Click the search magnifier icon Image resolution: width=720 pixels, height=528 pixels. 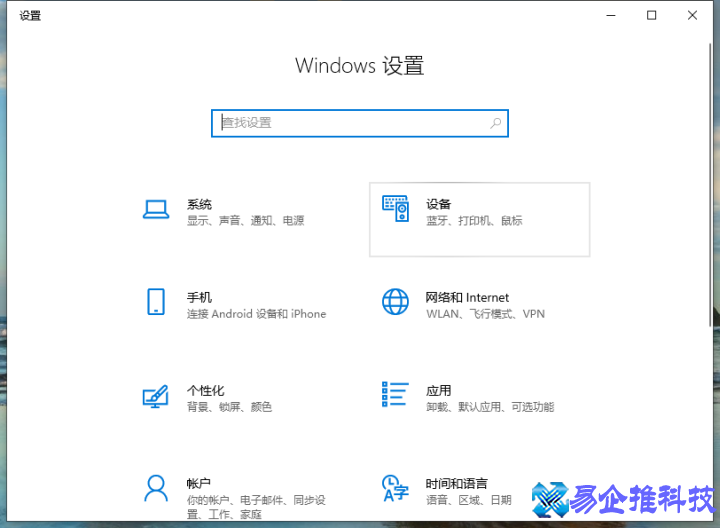pos(495,123)
